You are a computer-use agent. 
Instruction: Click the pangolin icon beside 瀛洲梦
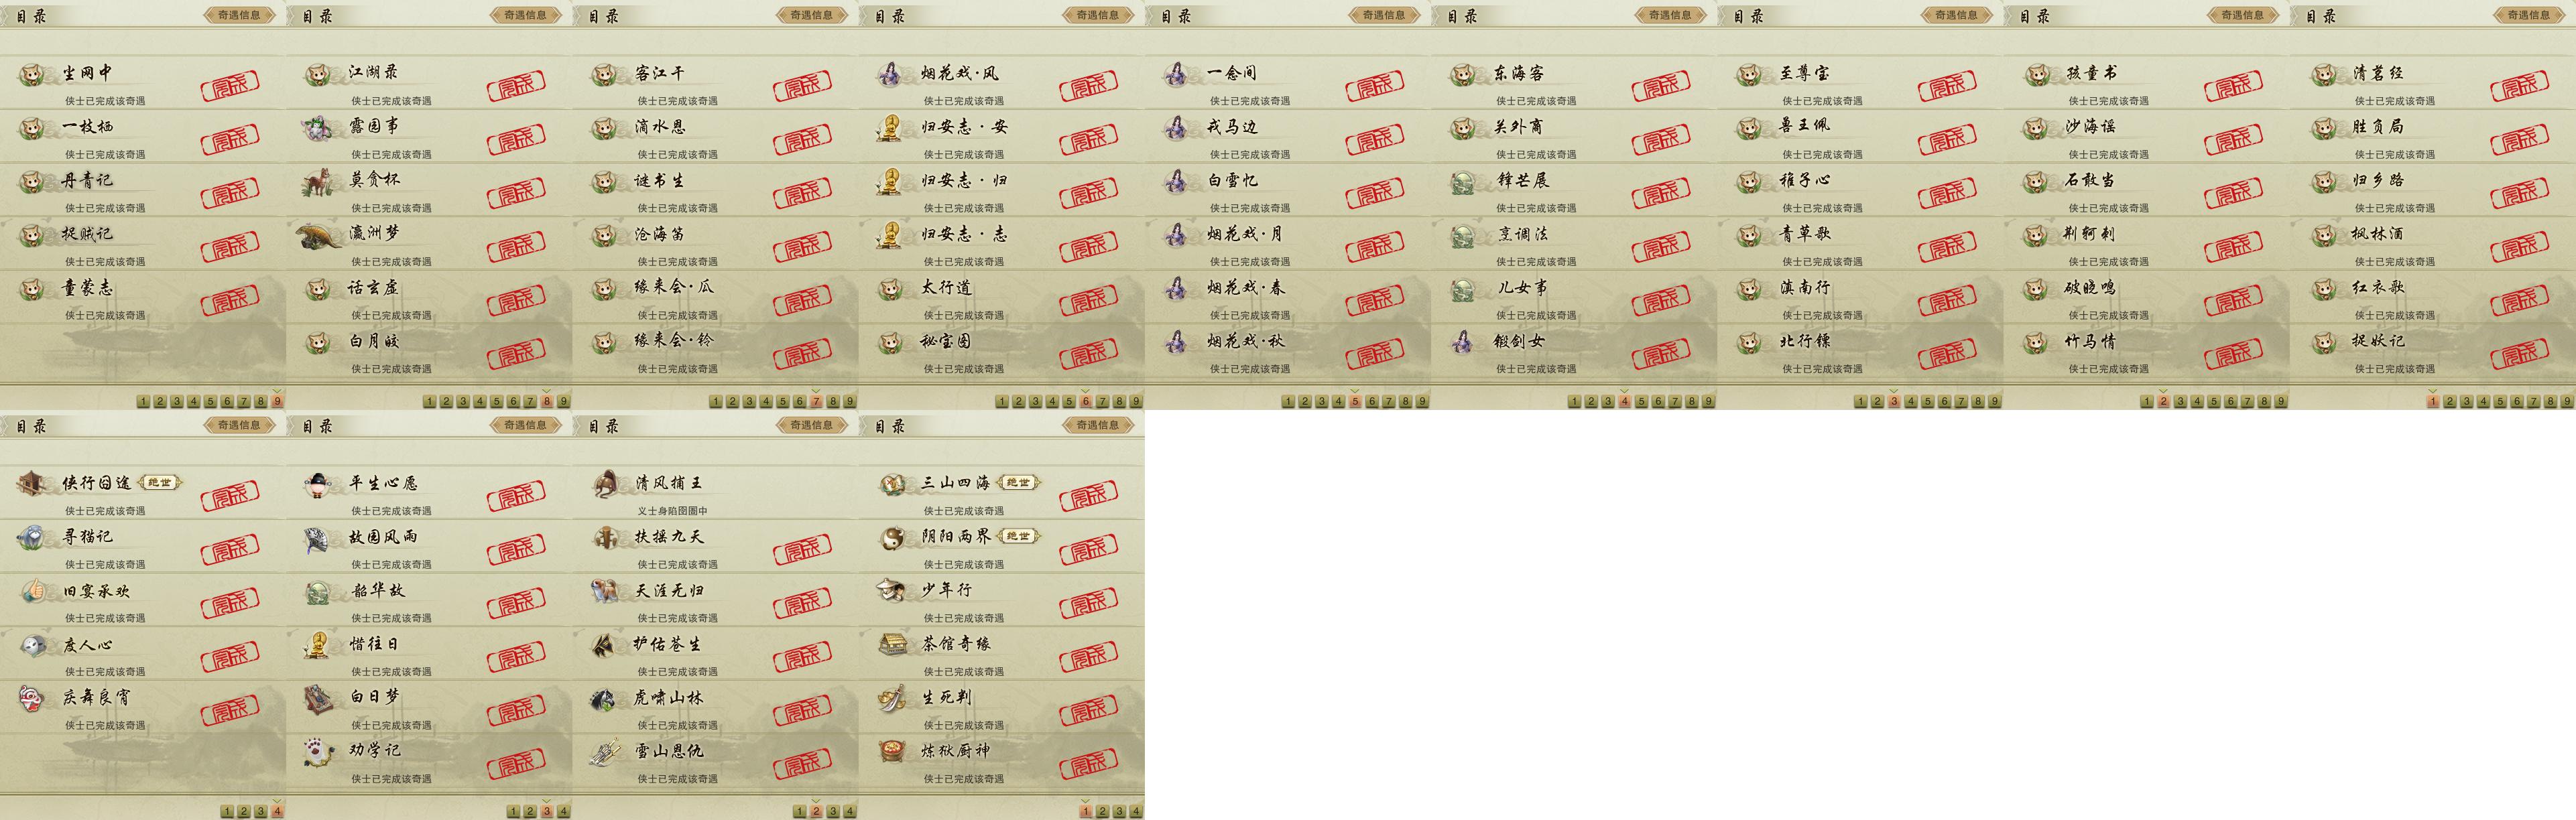click(319, 236)
